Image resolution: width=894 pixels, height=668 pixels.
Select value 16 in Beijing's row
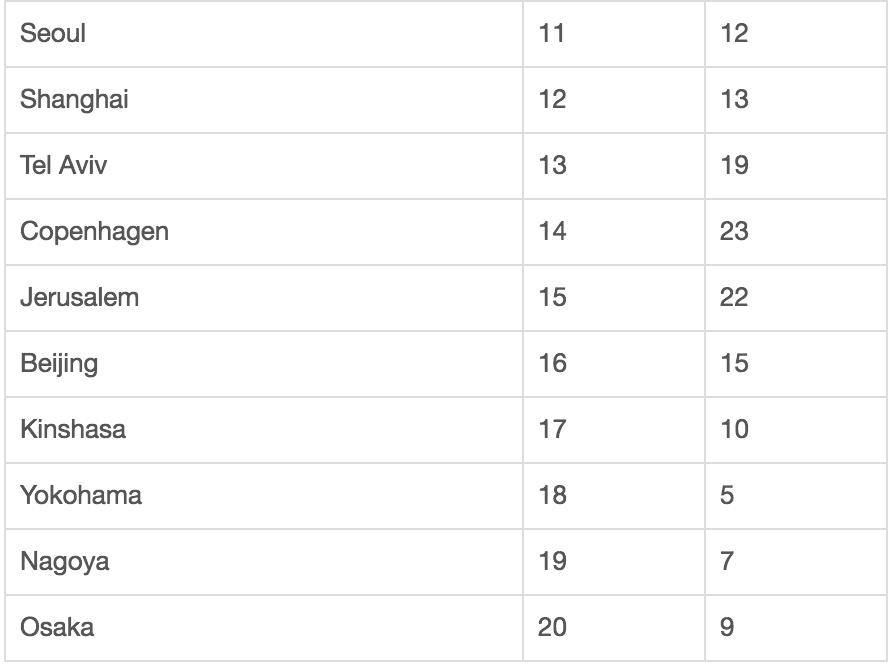[x=552, y=364]
